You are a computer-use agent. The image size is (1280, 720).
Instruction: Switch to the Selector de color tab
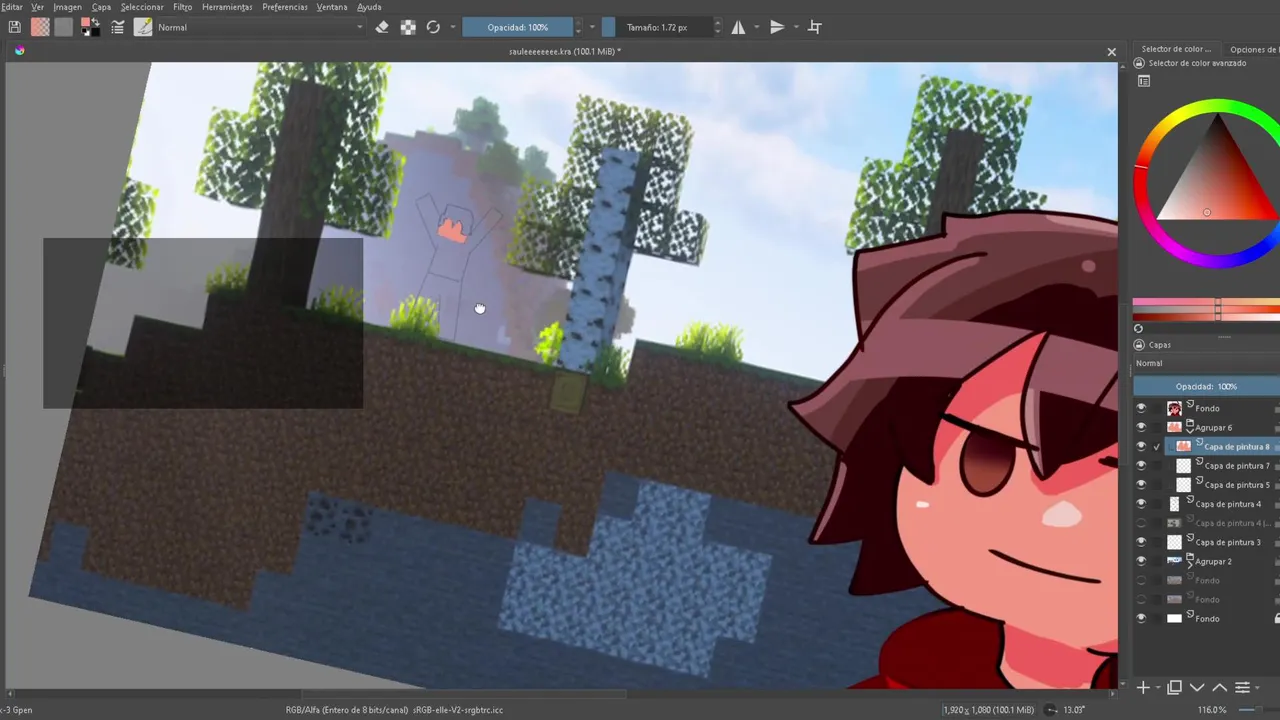click(1176, 49)
